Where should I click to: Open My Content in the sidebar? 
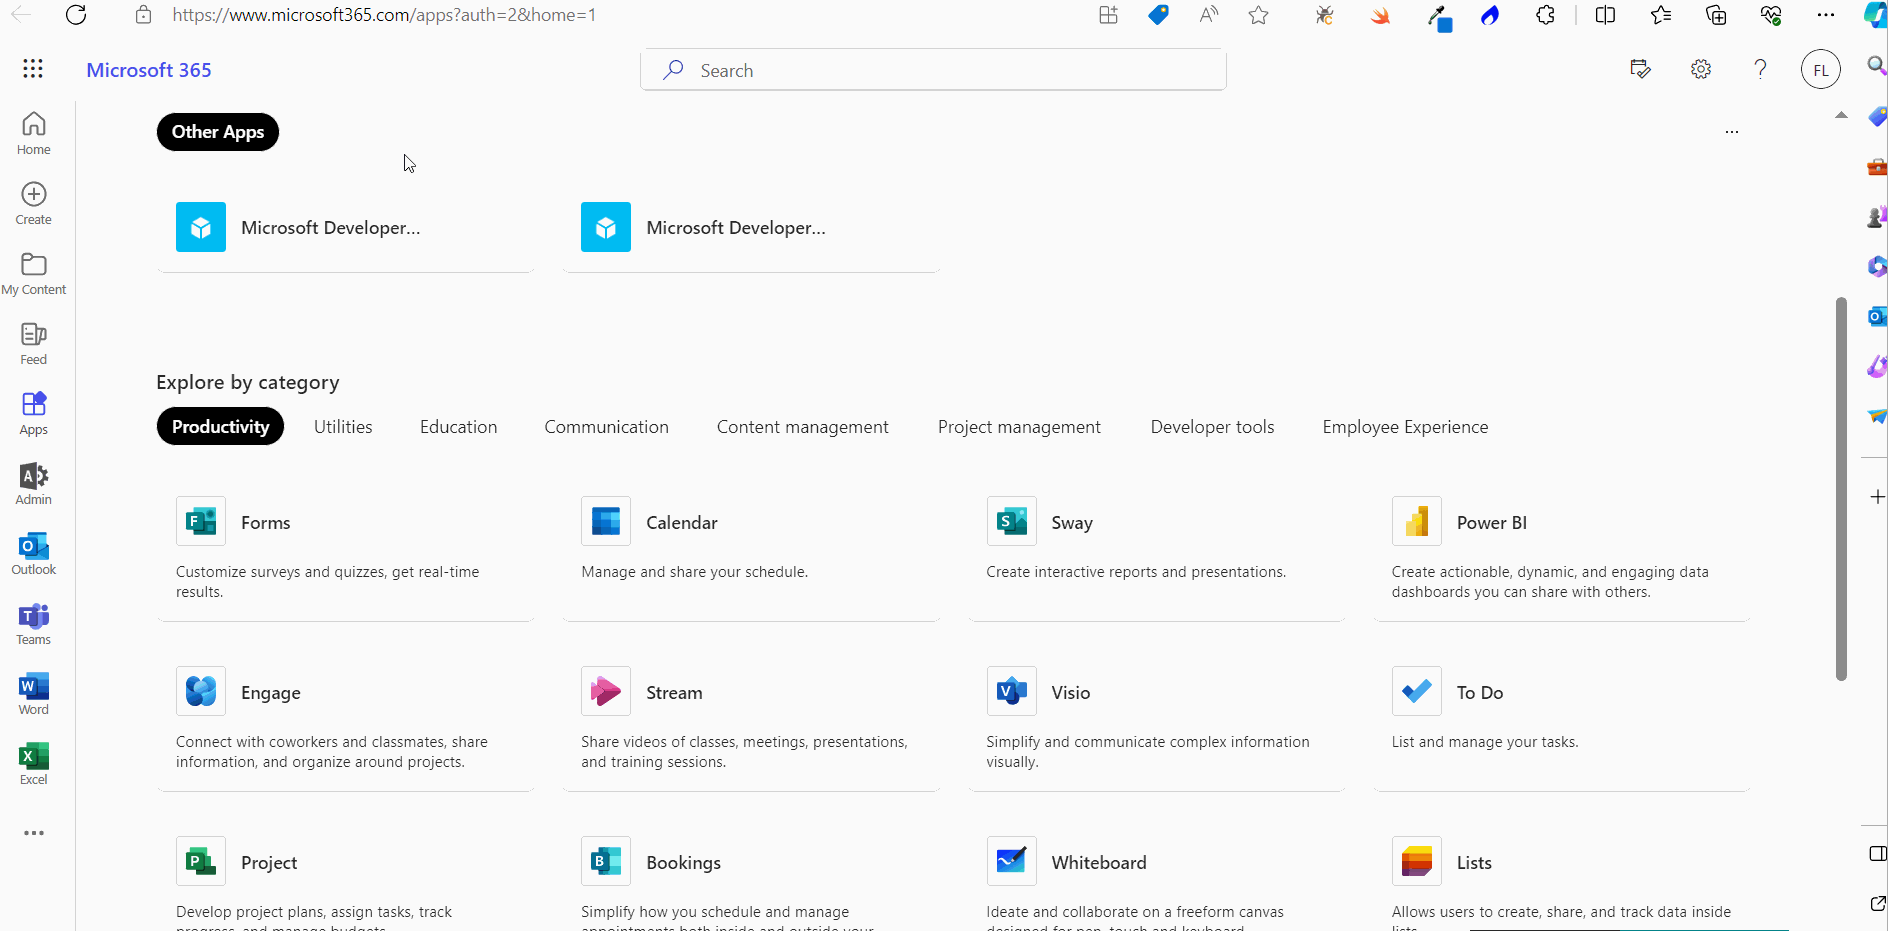pos(33,273)
